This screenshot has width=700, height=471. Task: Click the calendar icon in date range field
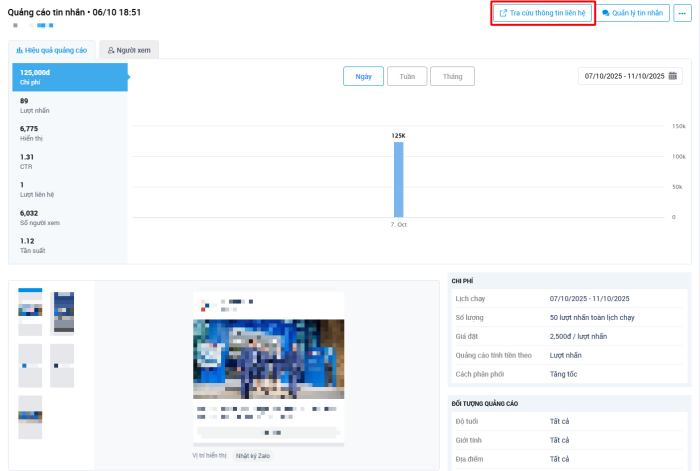pyautogui.click(x=673, y=76)
